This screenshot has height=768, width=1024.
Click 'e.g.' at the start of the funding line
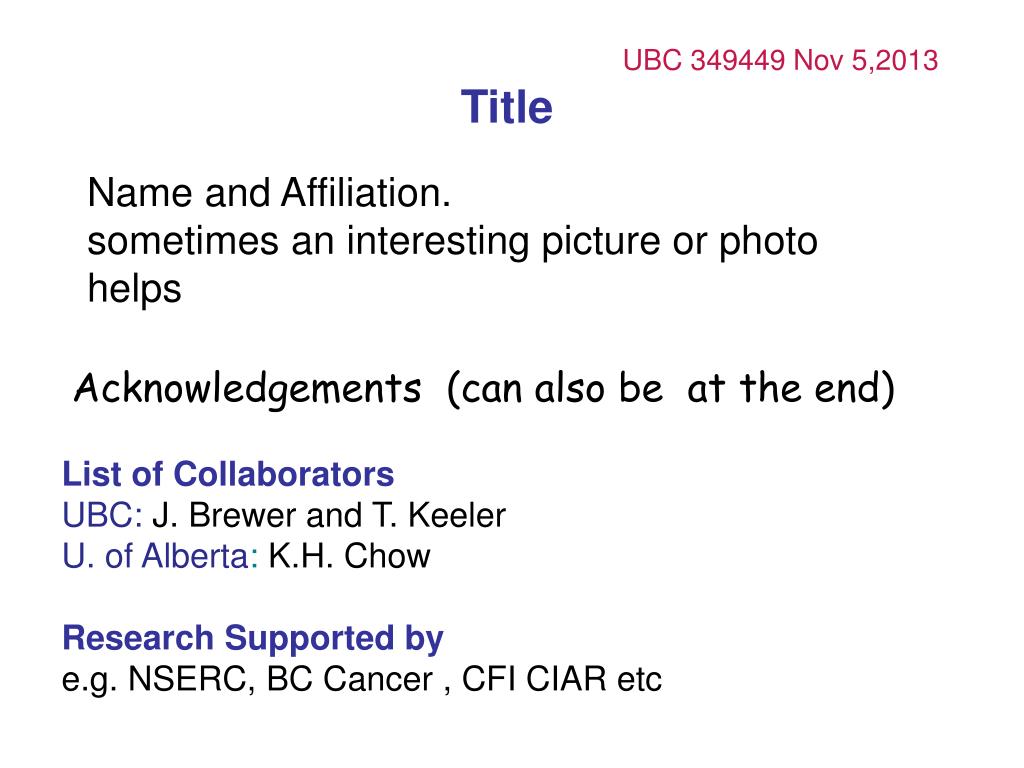(90, 680)
